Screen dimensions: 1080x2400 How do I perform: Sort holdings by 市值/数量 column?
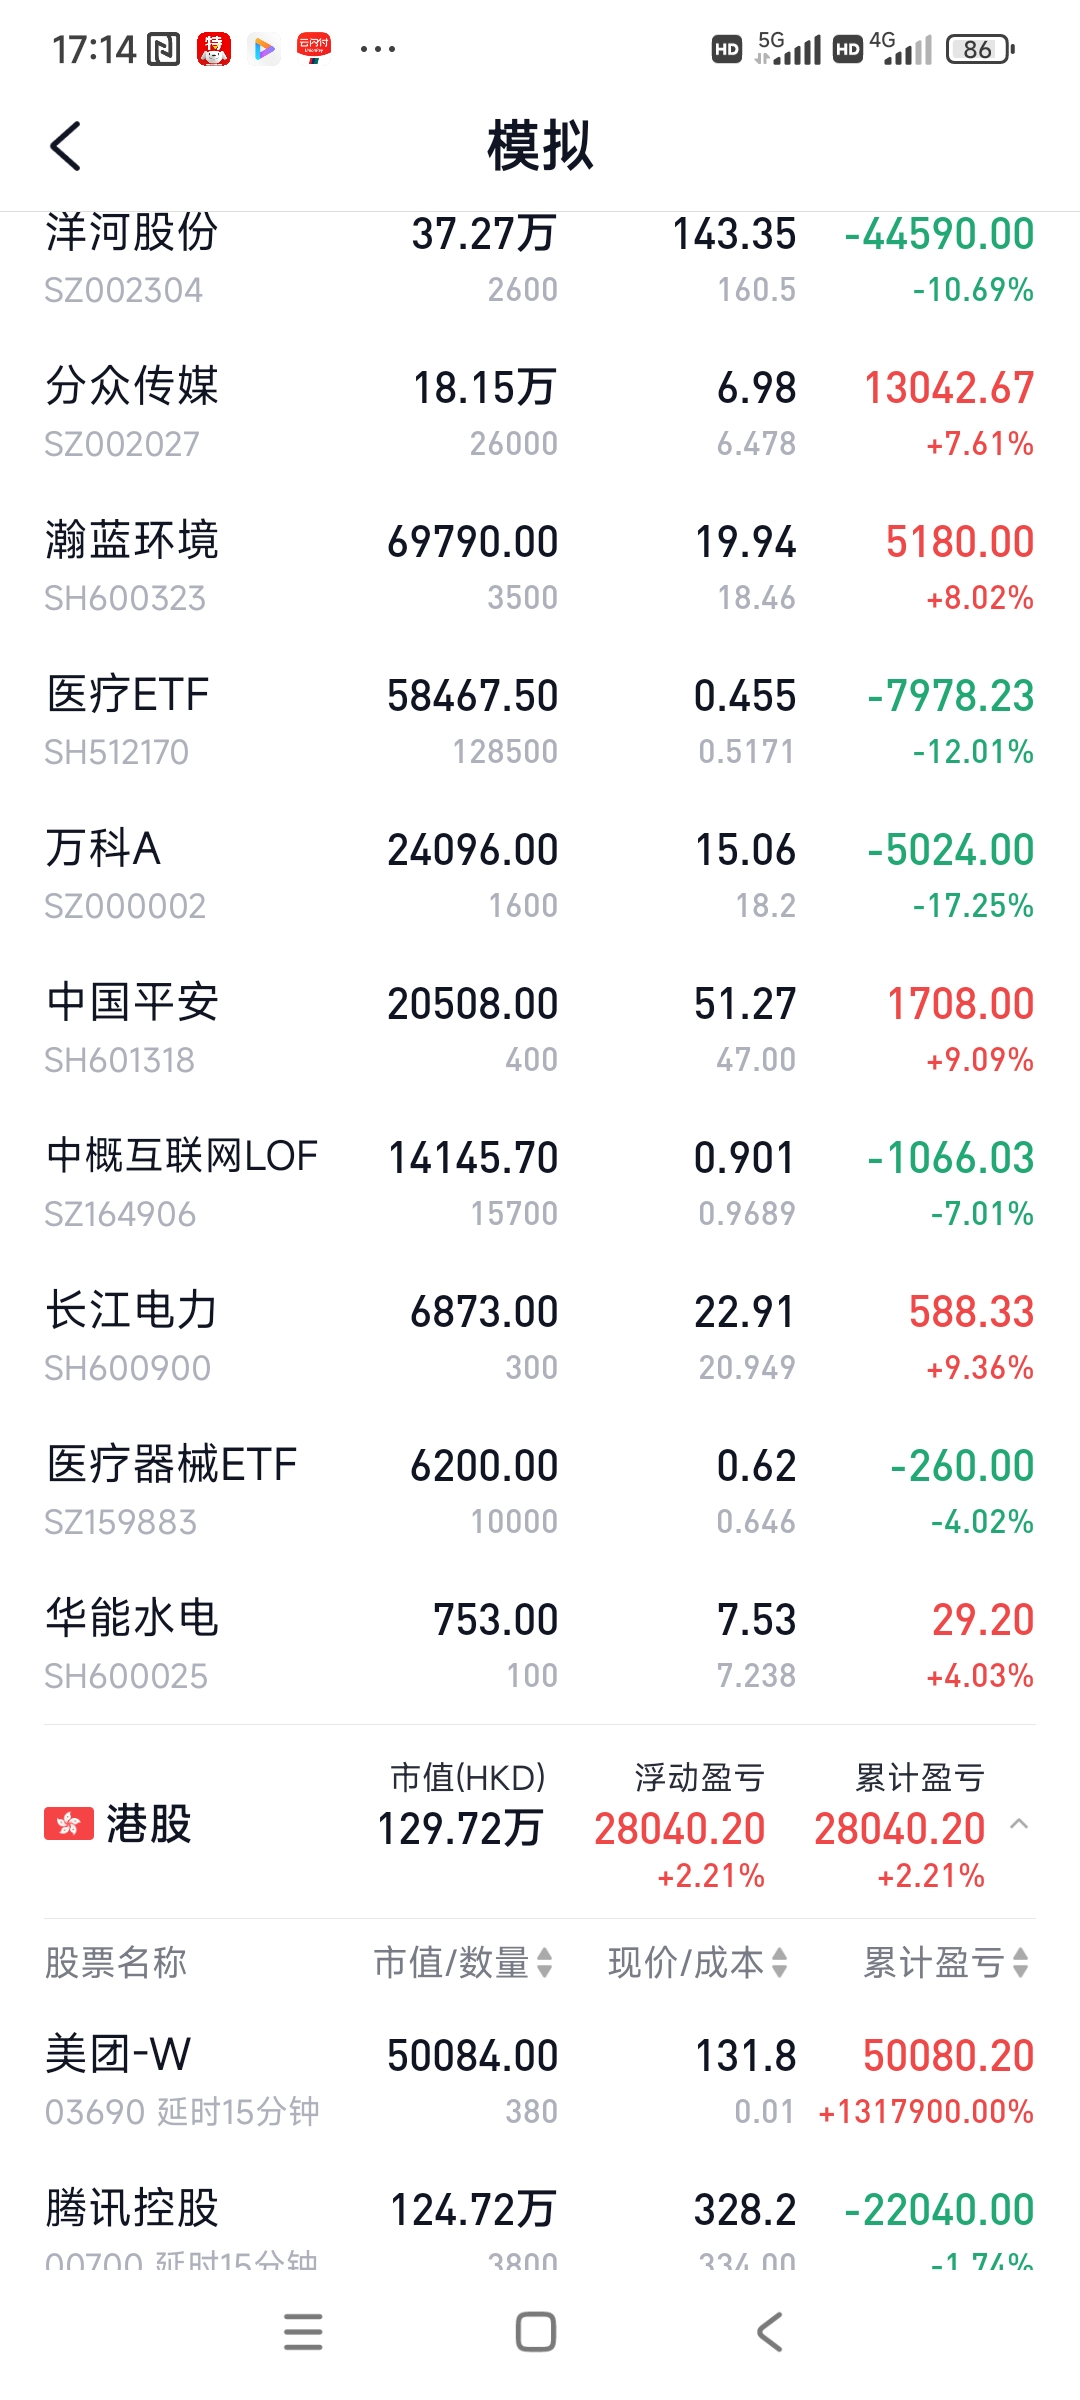pos(463,1963)
